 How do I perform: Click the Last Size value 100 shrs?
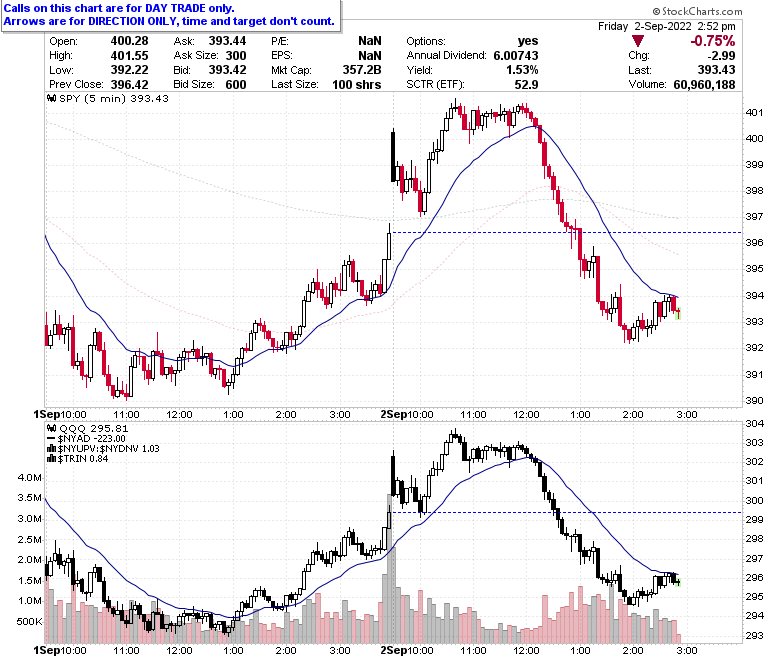point(357,85)
